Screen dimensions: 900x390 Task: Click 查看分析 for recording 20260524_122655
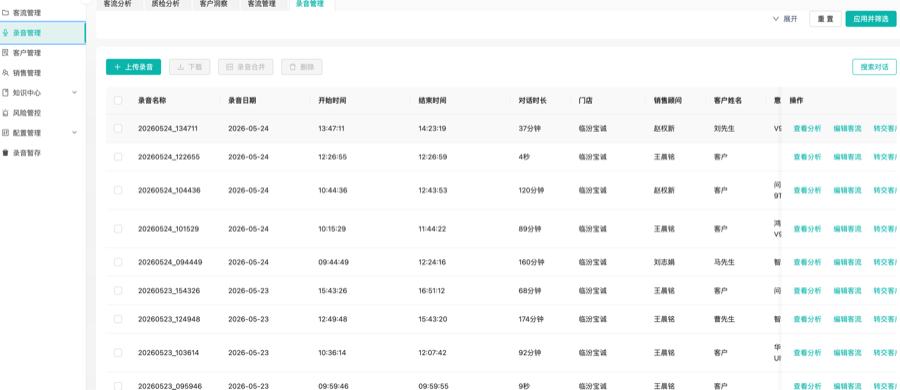point(808,157)
